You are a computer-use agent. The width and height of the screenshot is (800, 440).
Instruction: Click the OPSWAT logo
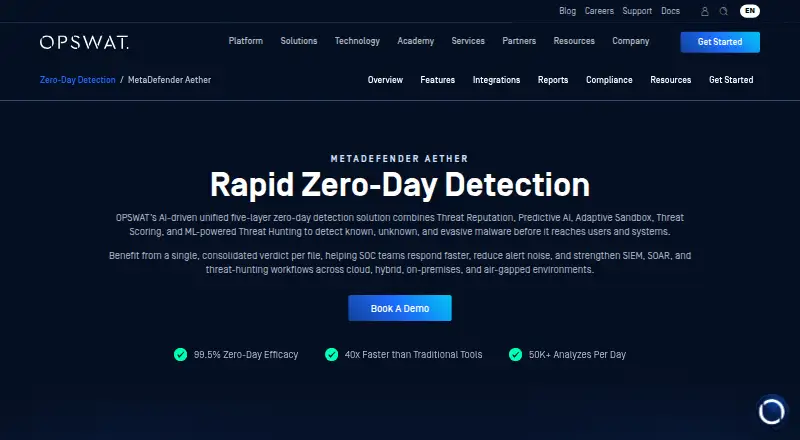pos(84,42)
